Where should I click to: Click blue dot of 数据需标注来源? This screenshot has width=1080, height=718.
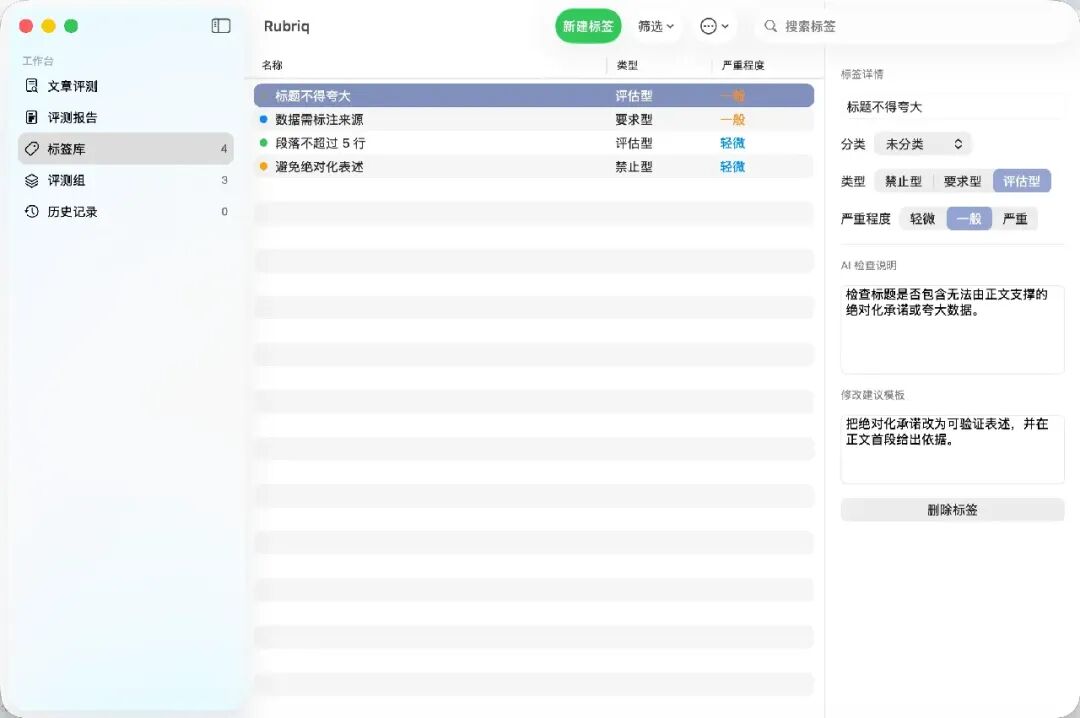263,119
